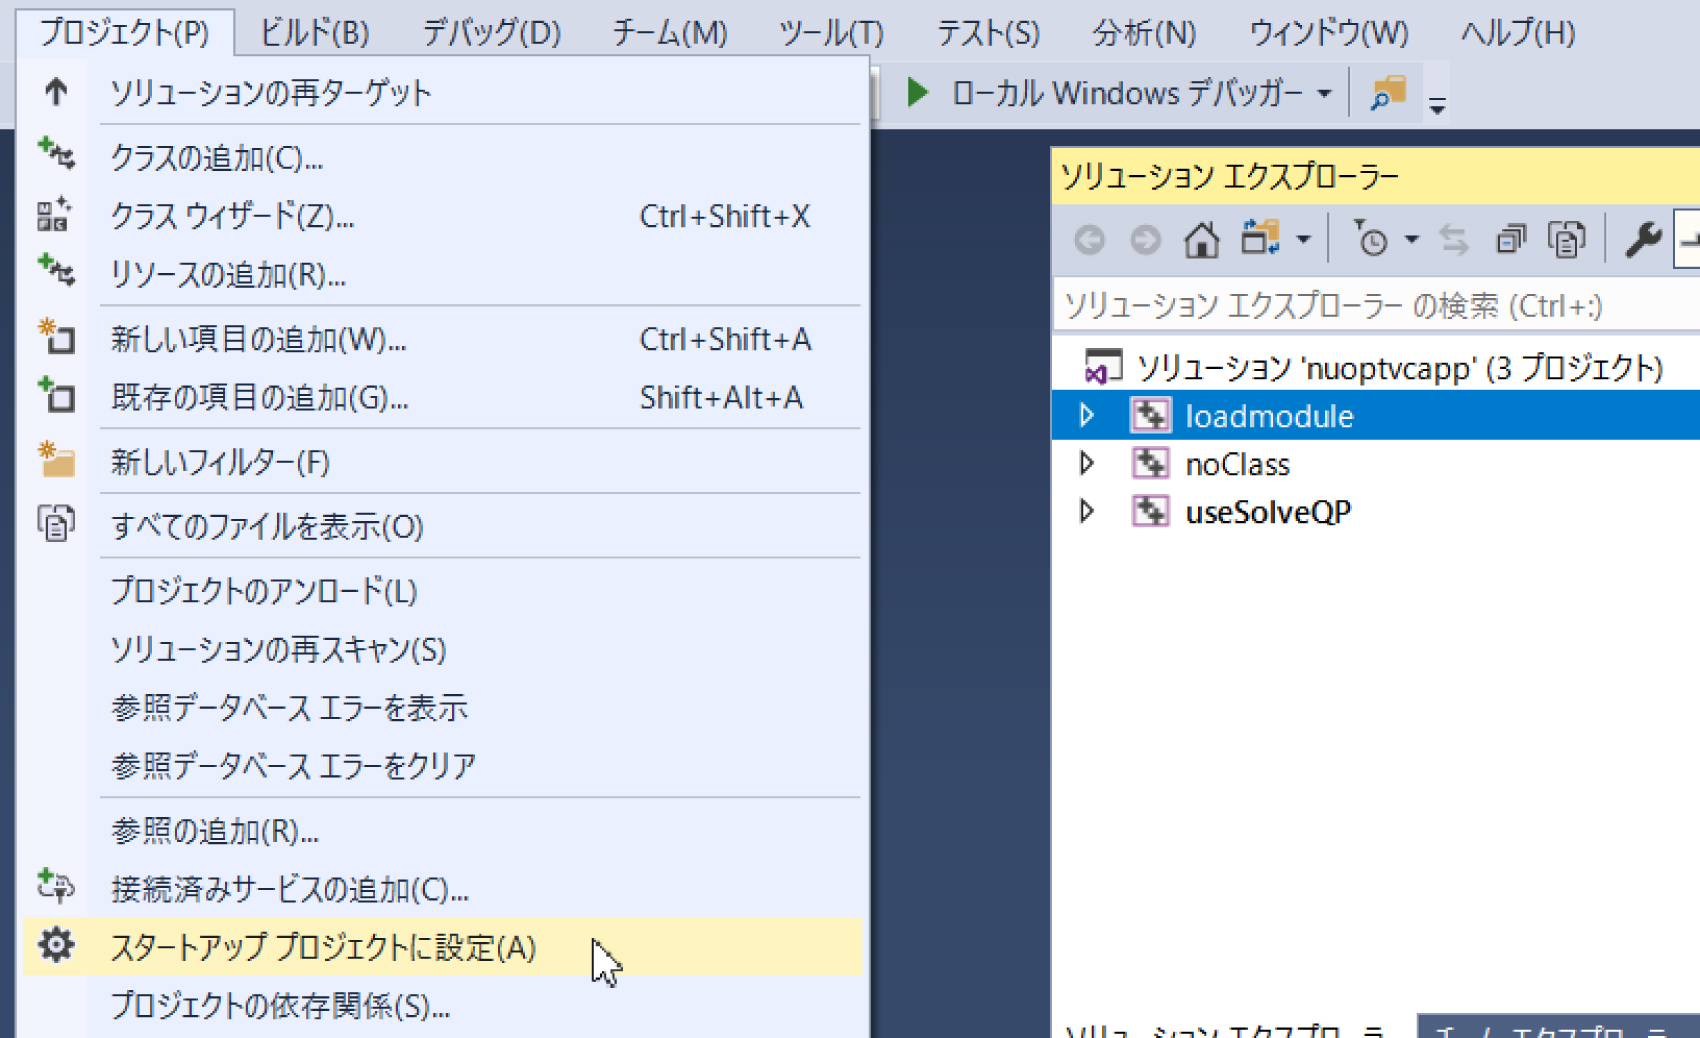Toggle すべてのファイルを表示(O) in Project menu
The width and height of the screenshot is (1700, 1038).
tap(267, 526)
